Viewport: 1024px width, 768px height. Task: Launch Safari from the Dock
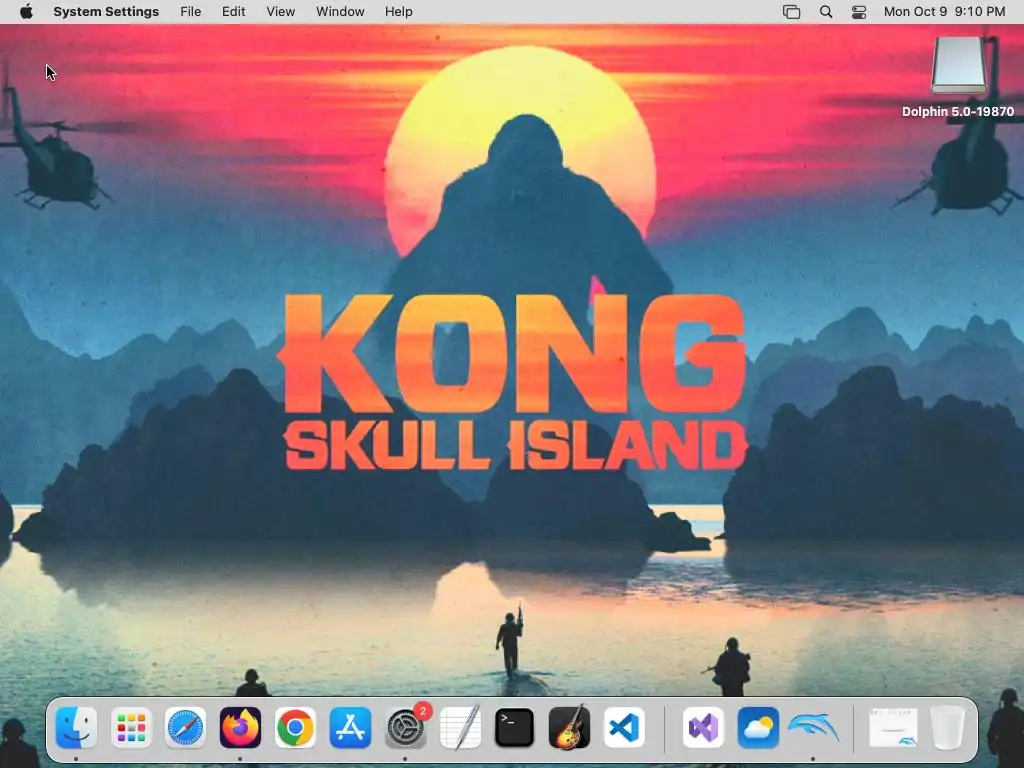coord(185,727)
